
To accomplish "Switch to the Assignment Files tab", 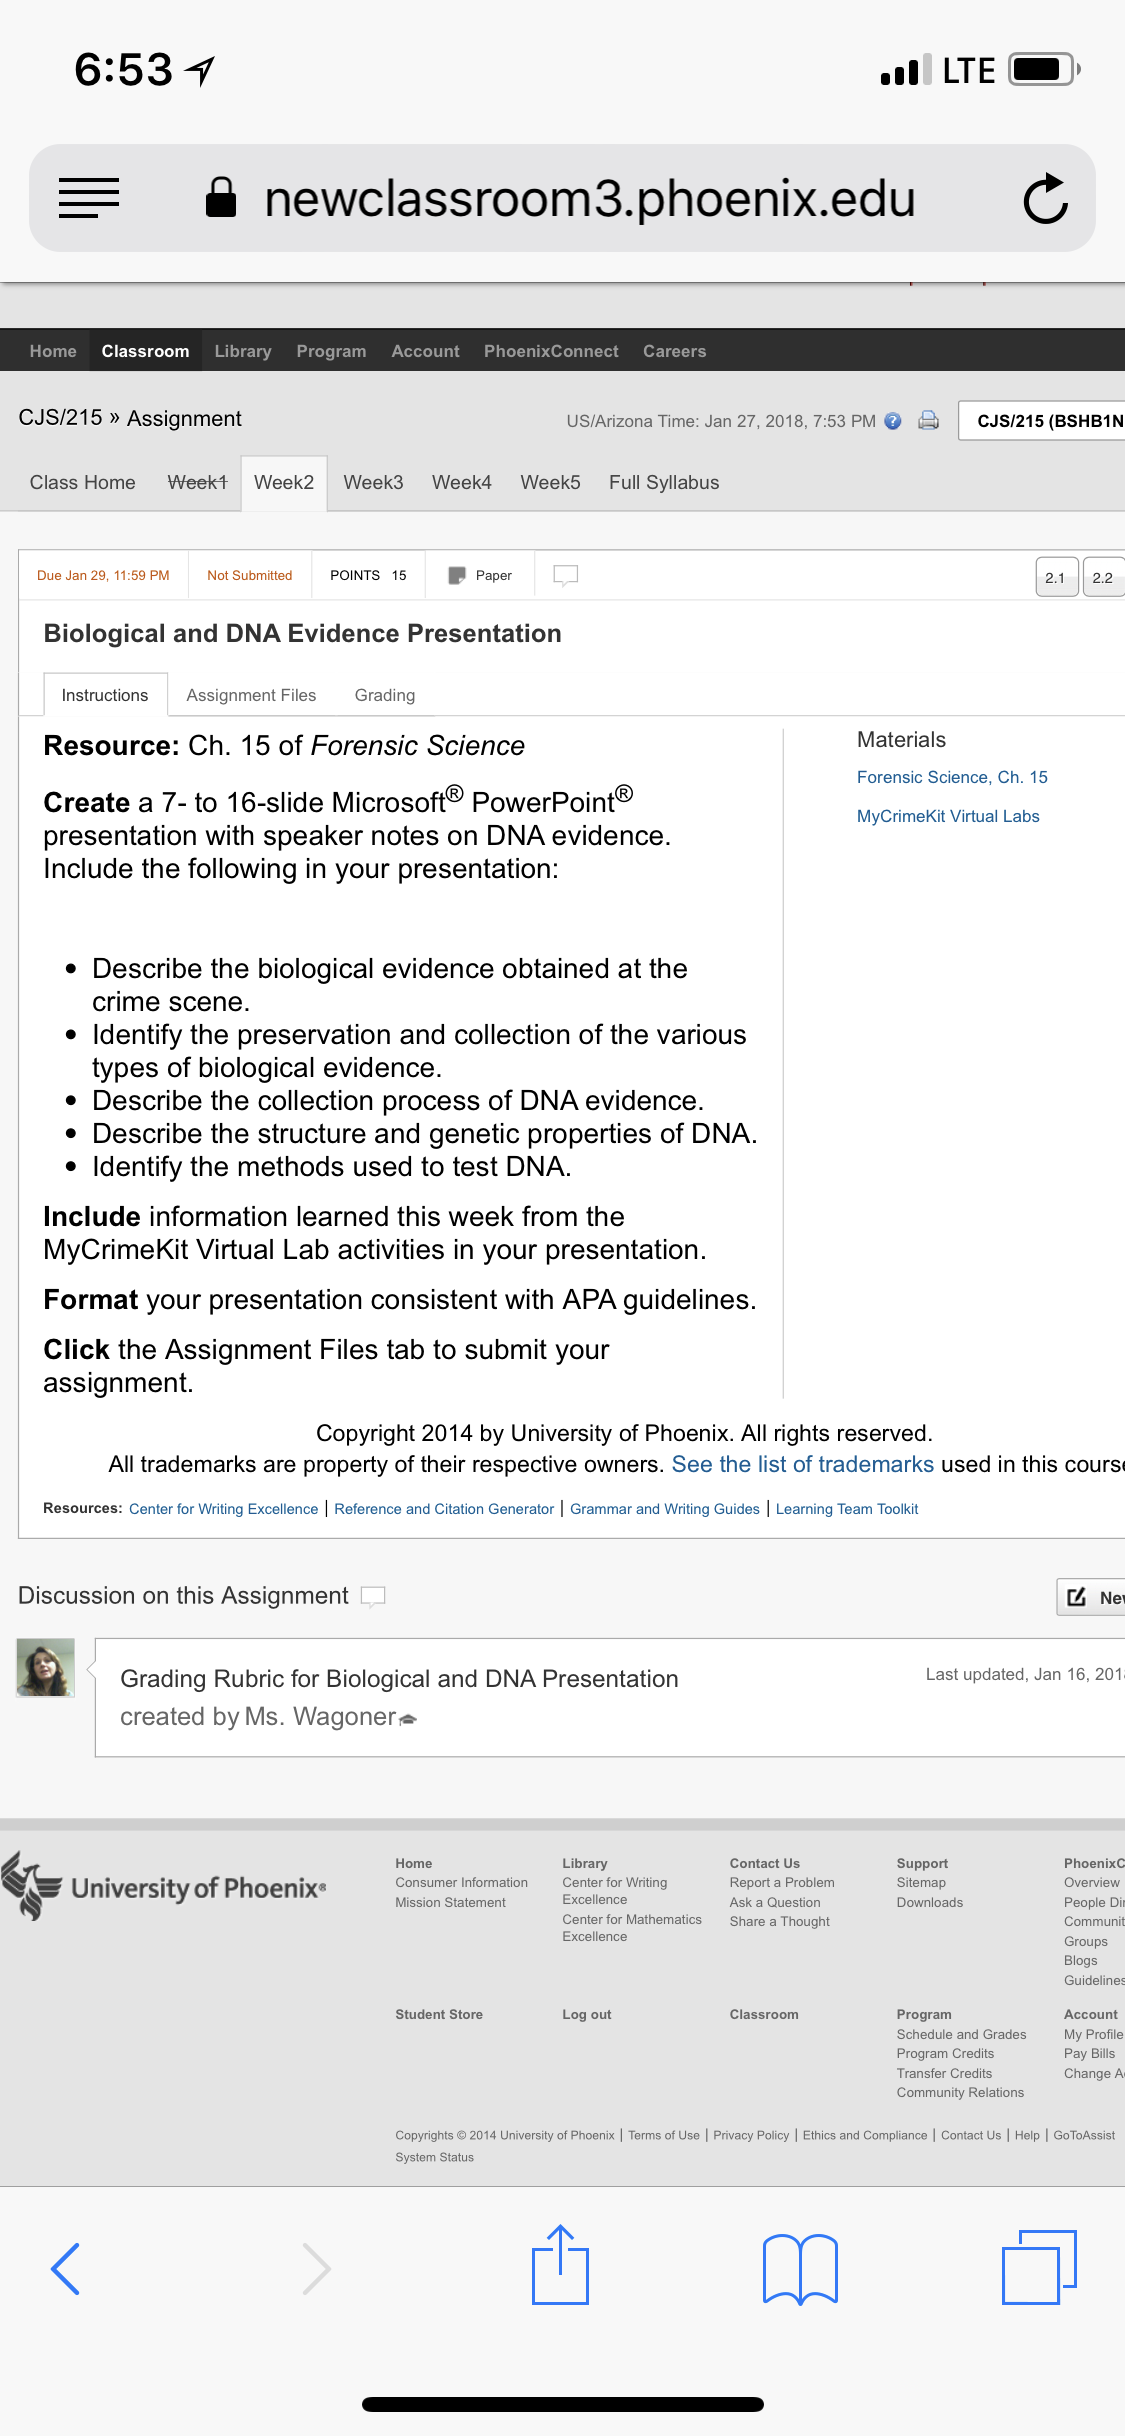I will (251, 695).
